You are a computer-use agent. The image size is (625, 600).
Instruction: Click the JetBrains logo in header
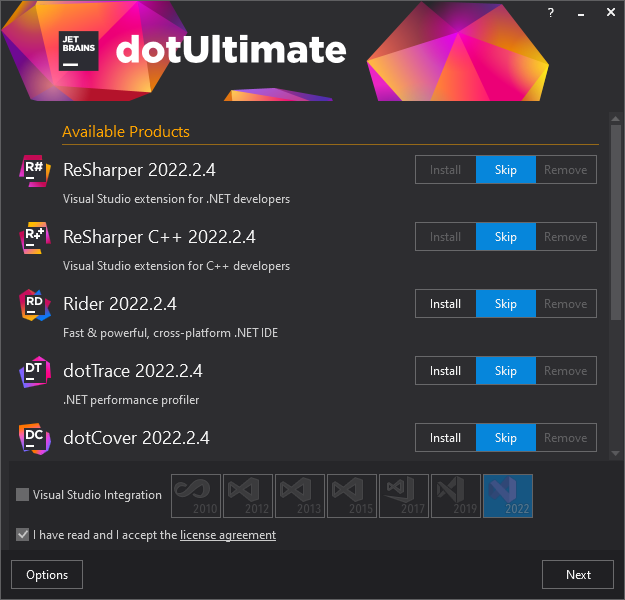79,51
